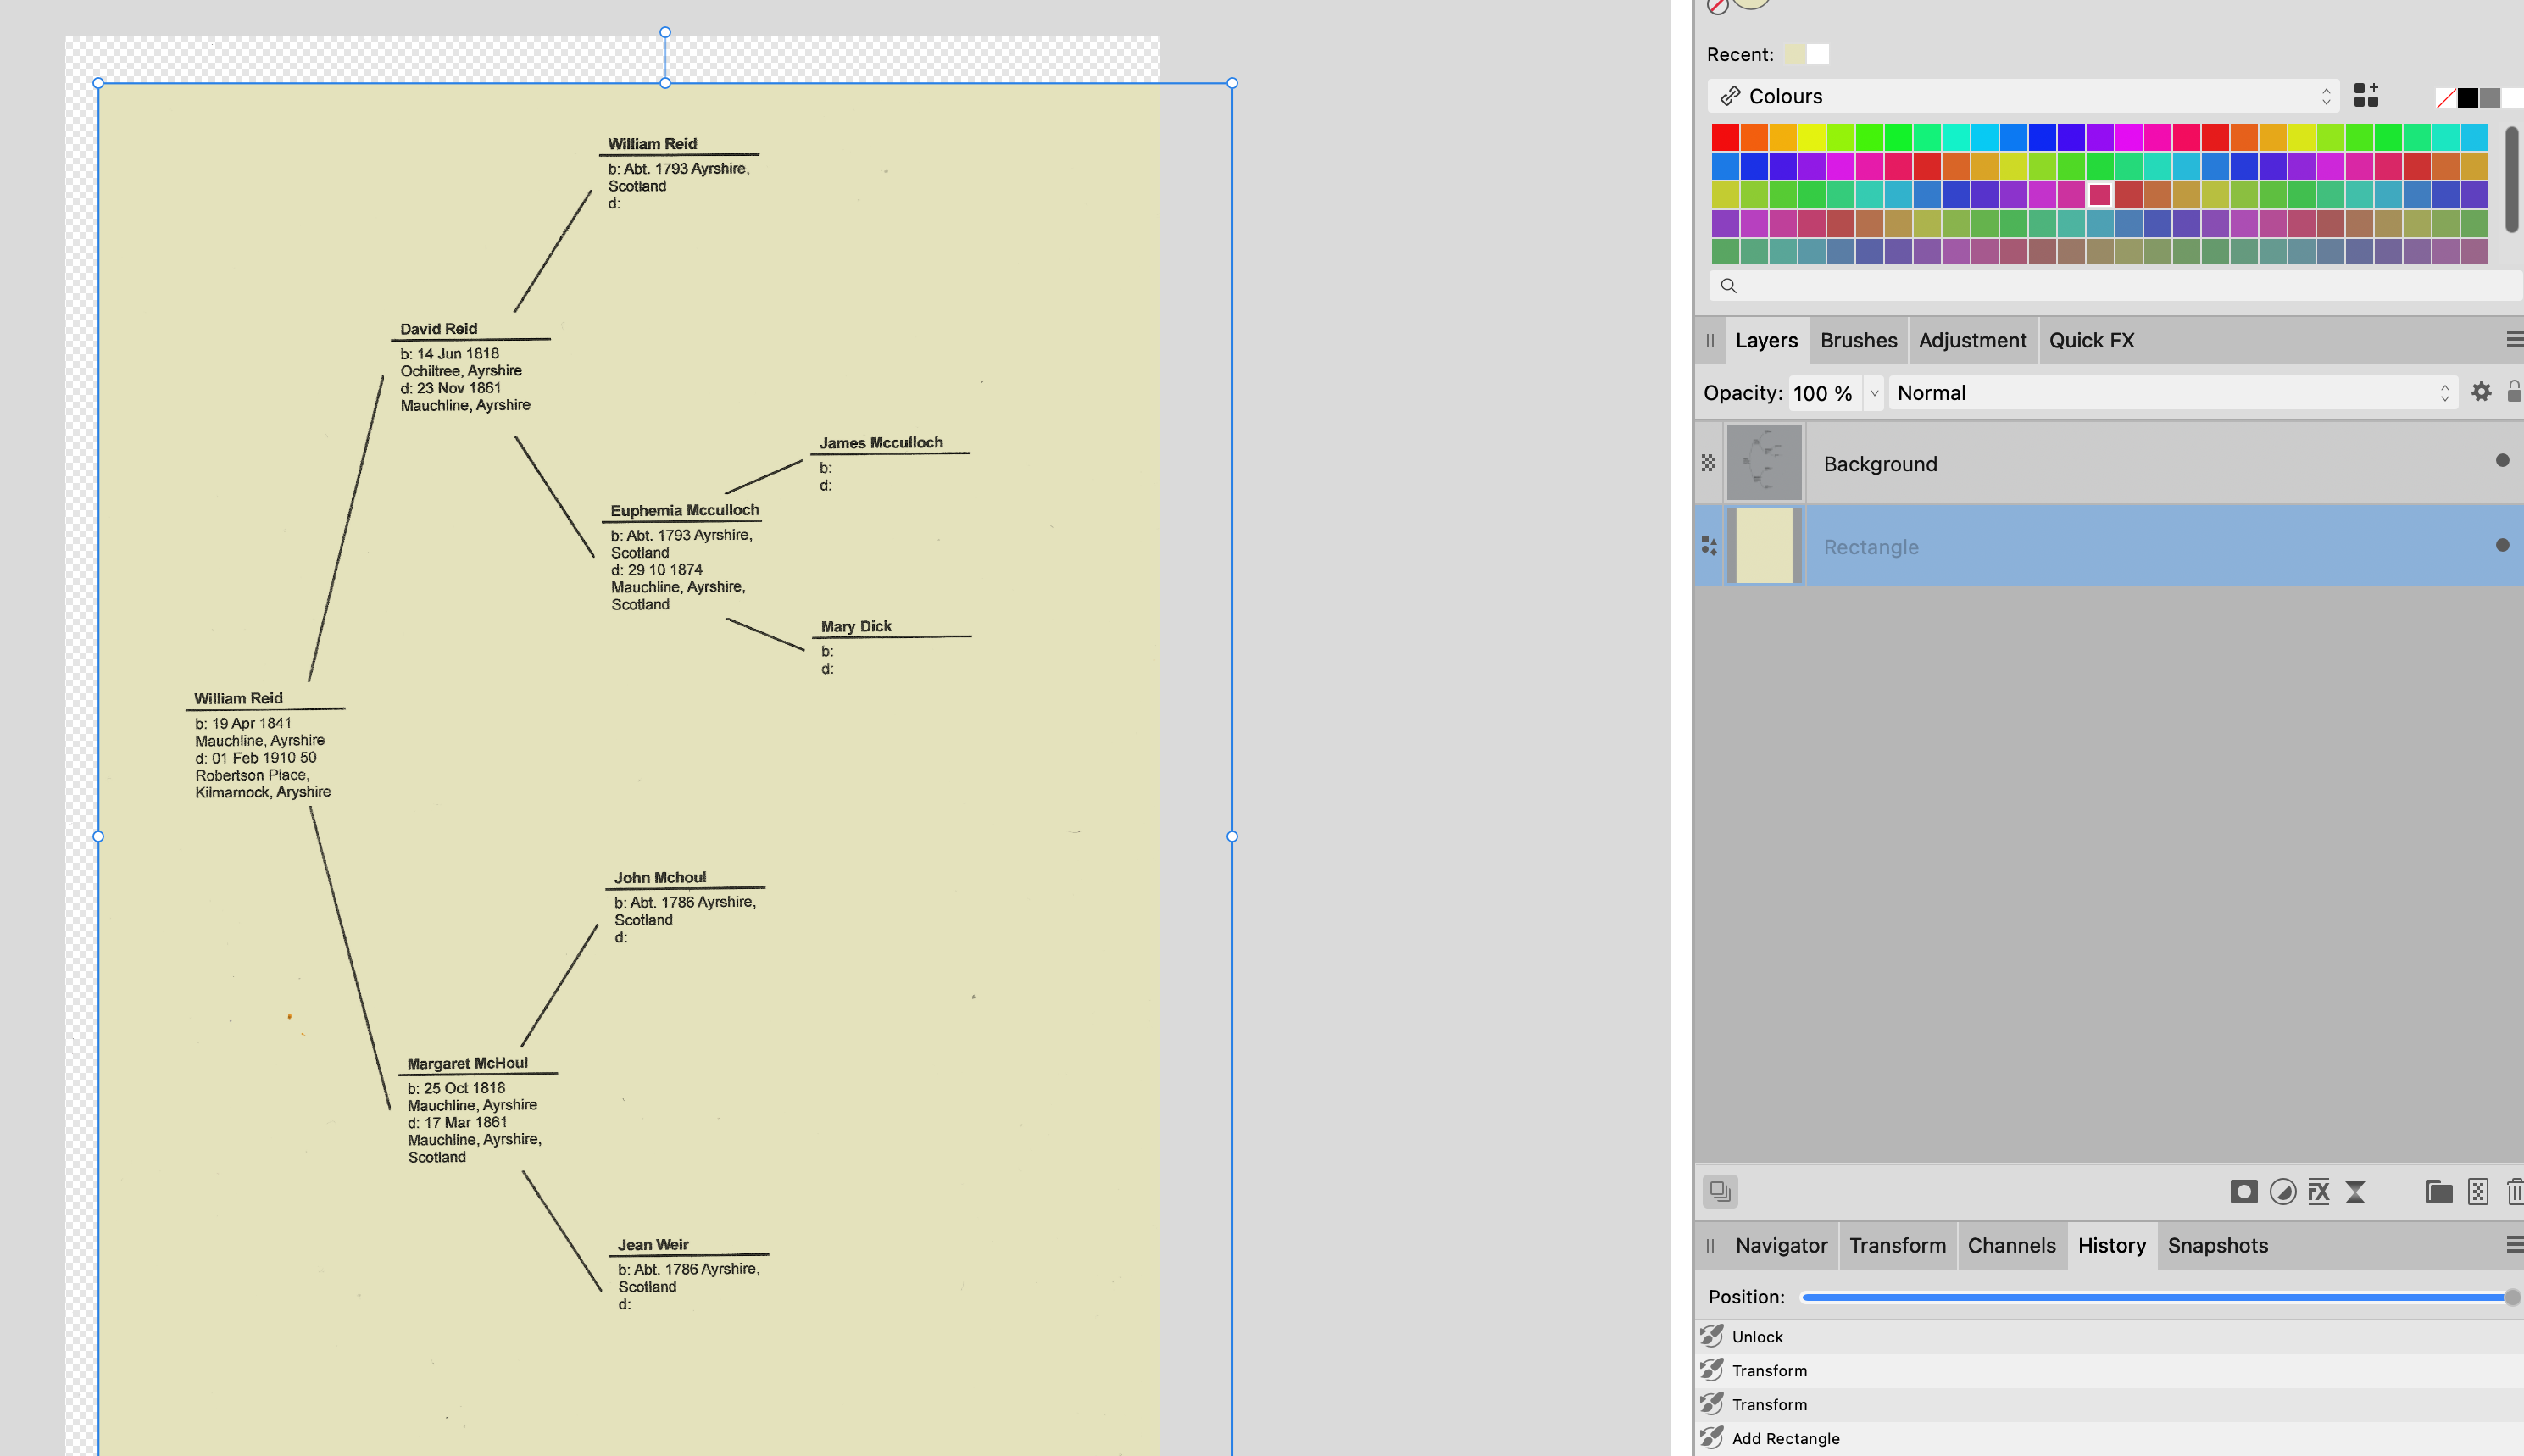
Task: Switch to the Quick FX tab
Action: coord(2091,341)
